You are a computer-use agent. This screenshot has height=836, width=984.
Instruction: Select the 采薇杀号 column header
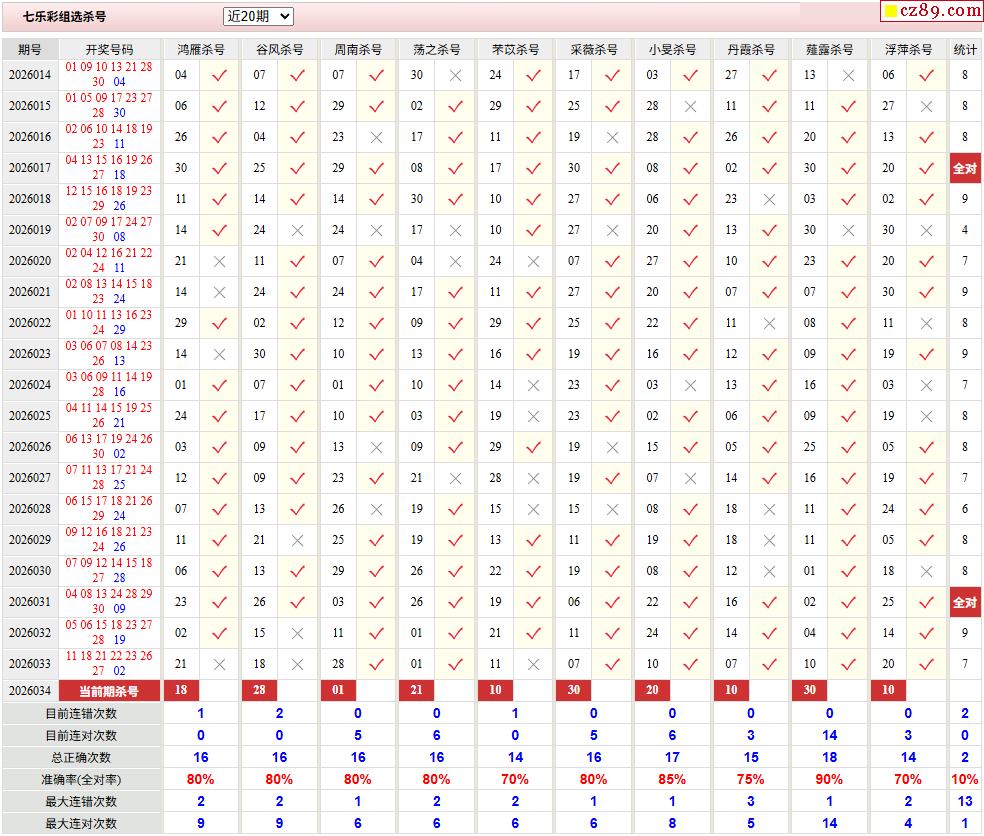(x=594, y=49)
